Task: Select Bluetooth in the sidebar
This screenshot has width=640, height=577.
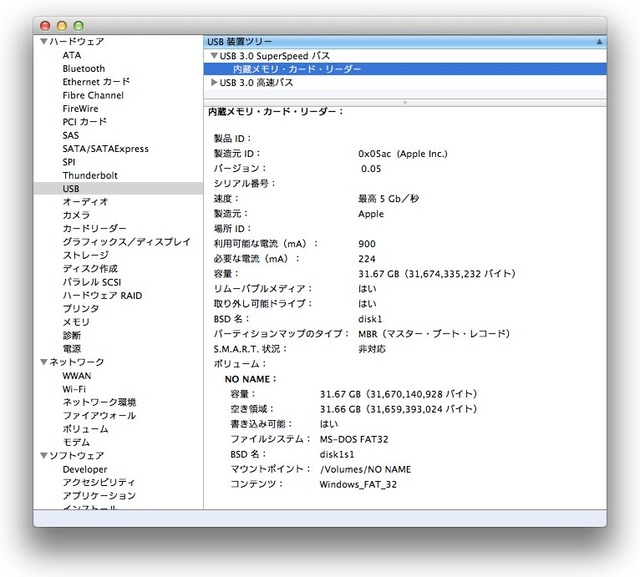Action: 84,69
